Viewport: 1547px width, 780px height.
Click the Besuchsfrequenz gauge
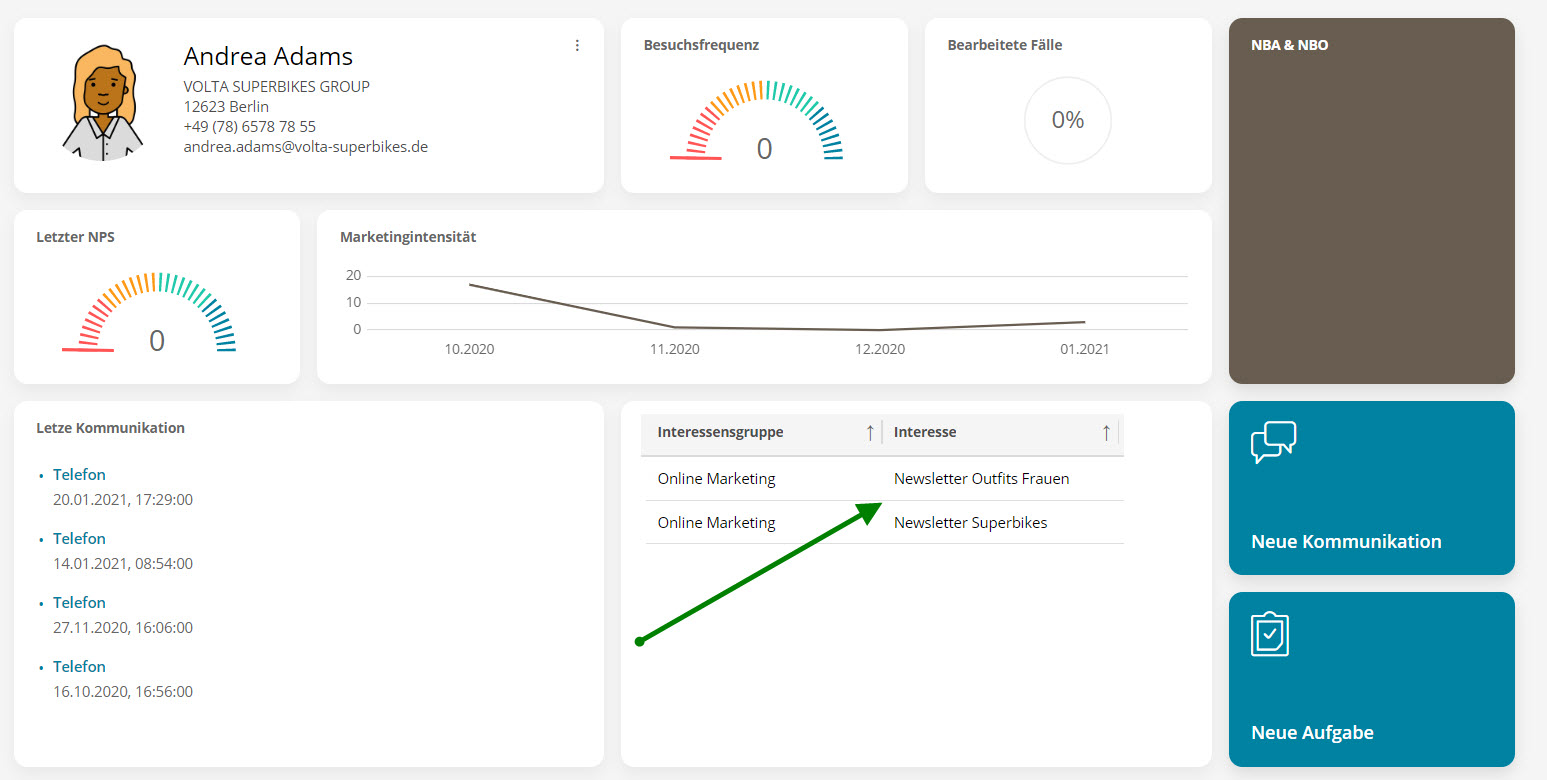[x=757, y=121]
